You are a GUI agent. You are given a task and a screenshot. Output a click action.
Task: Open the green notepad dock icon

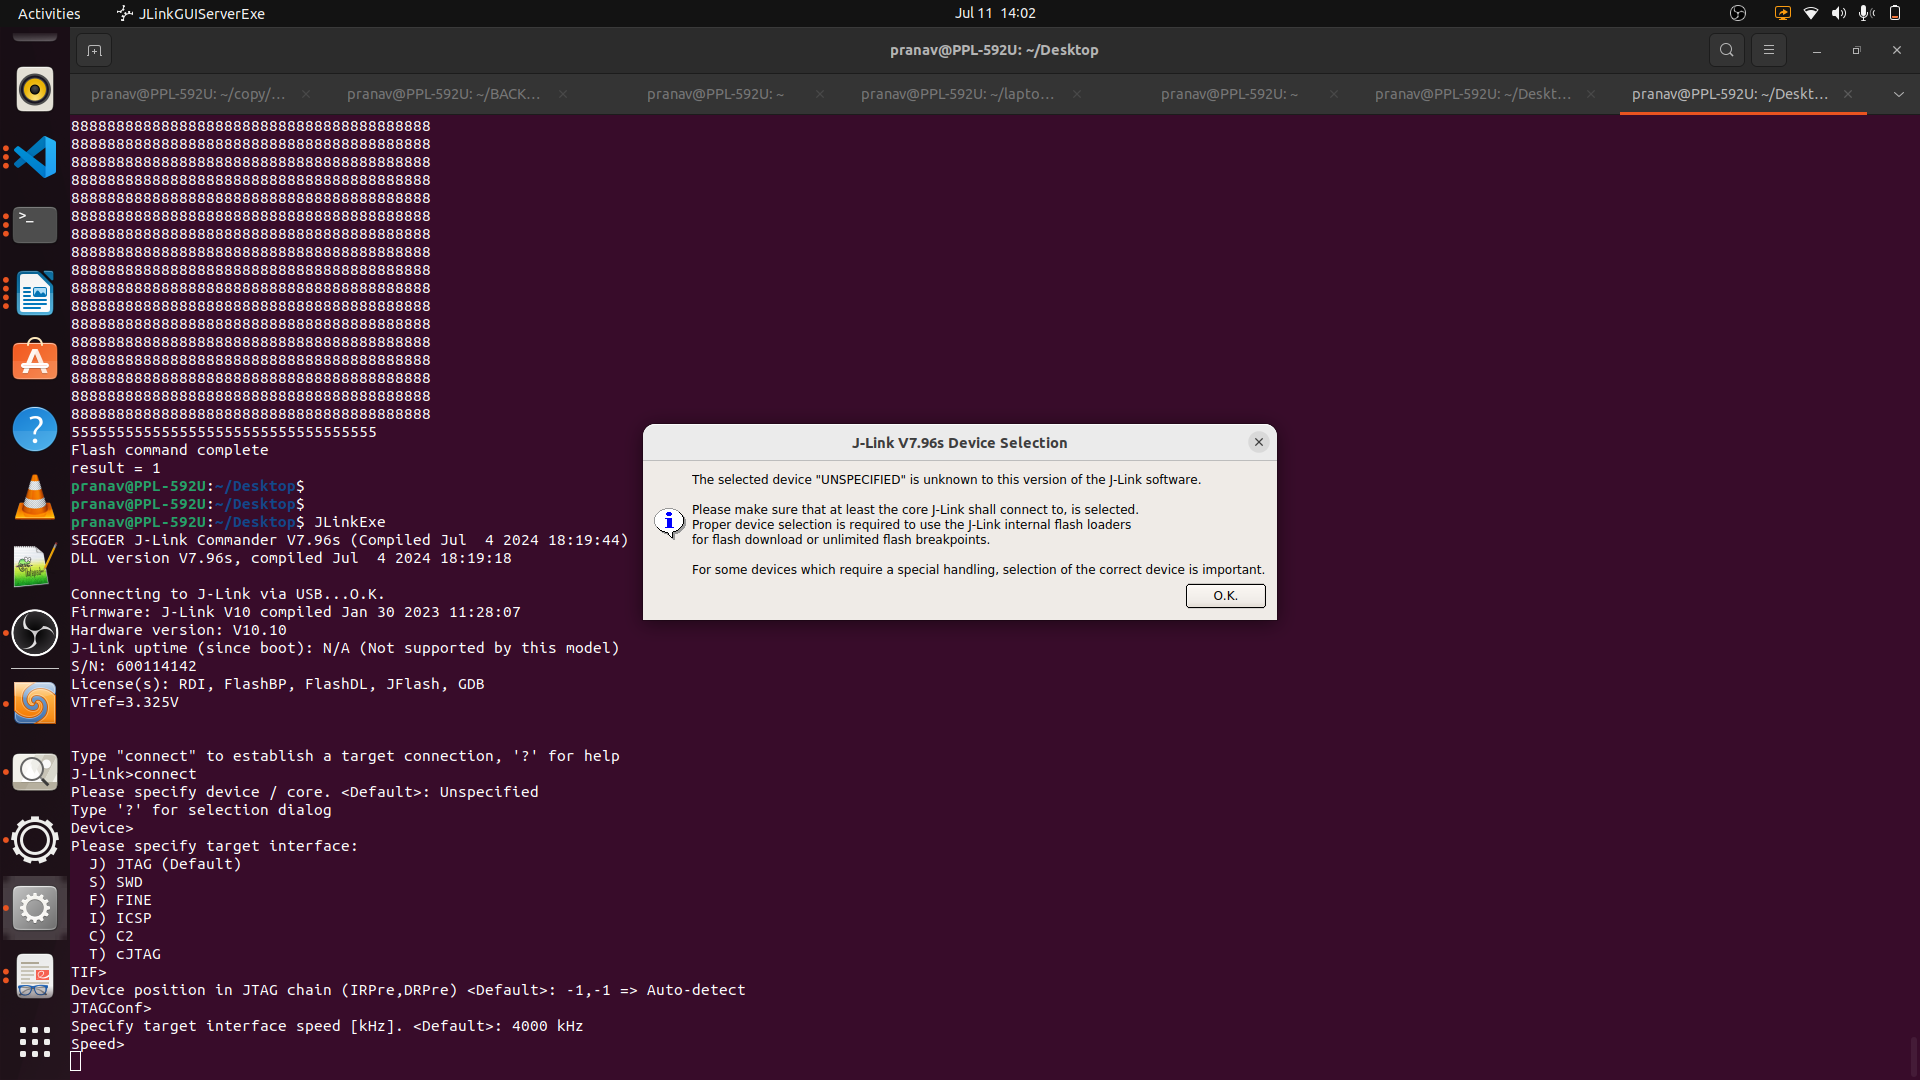(x=35, y=565)
